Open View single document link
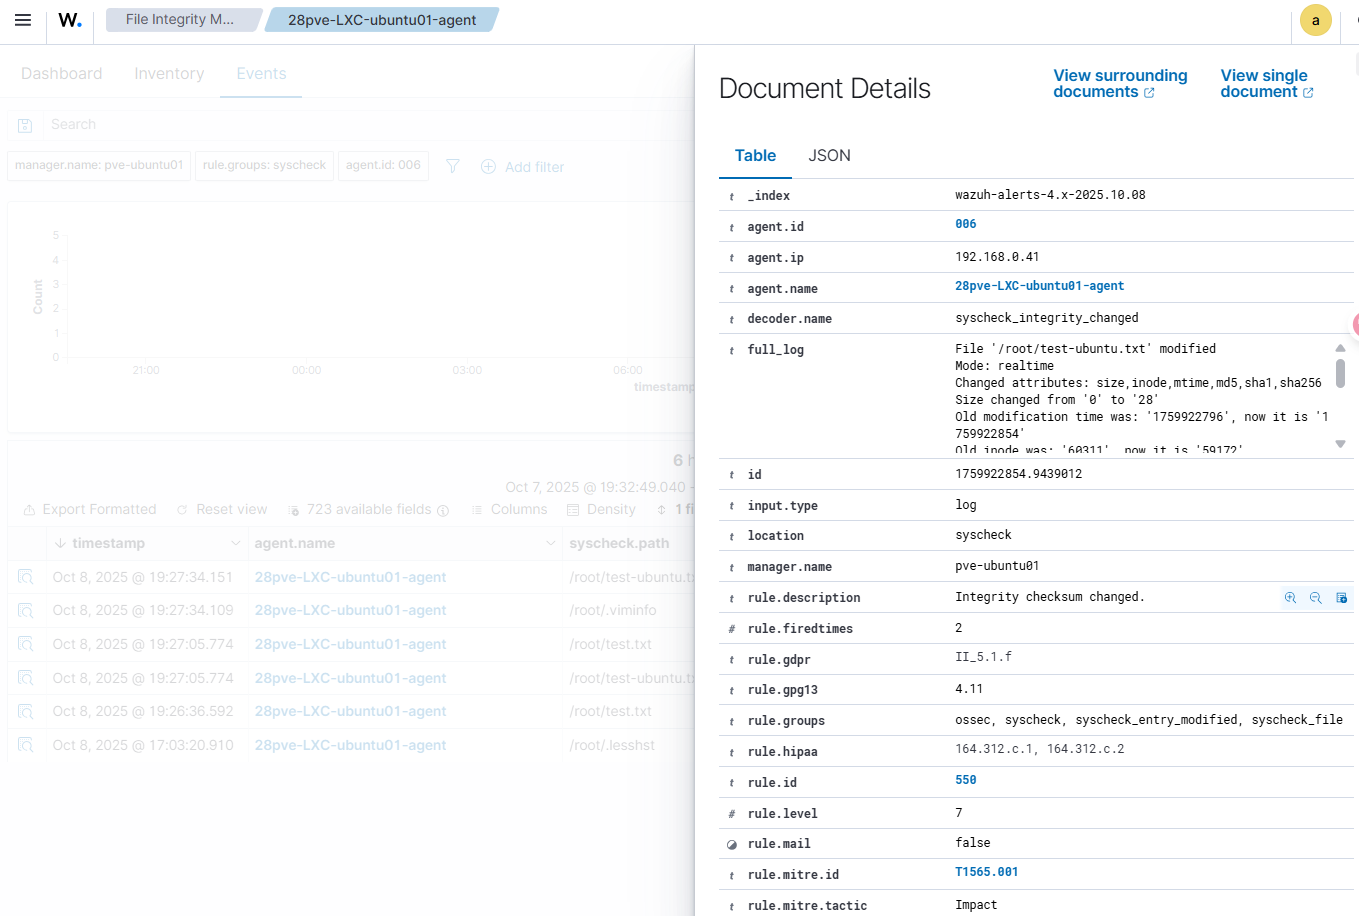This screenshot has width=1359, height=916. (1265, 84)
